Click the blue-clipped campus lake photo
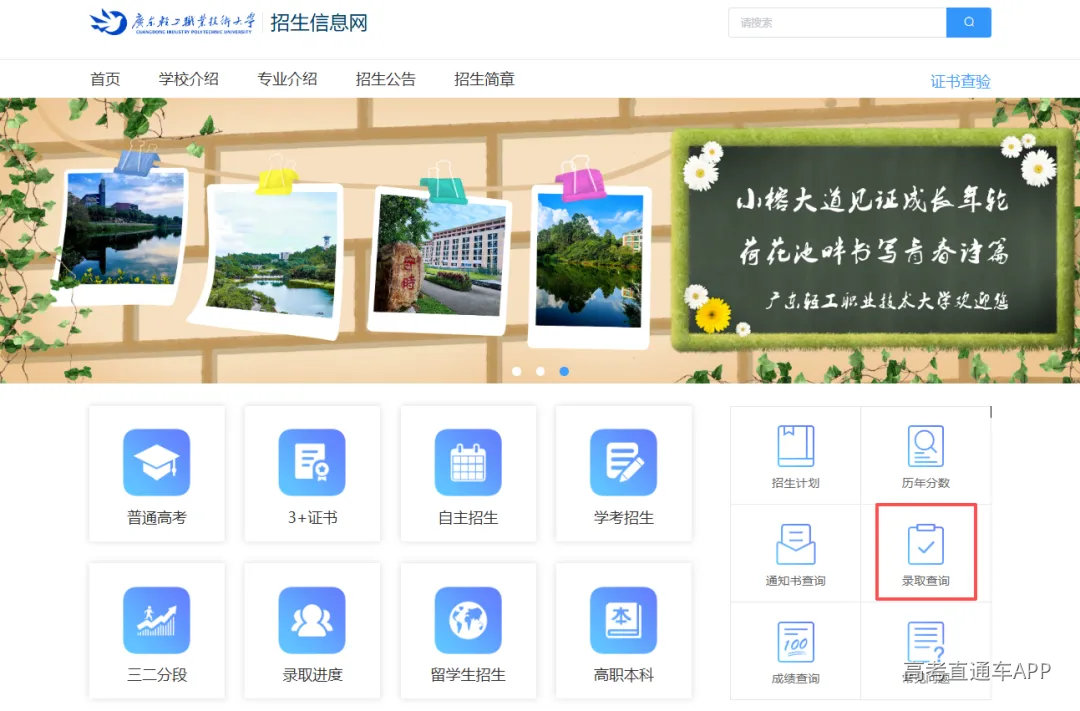This screenshot has width=1080, height=711. (x=123, y=234)
